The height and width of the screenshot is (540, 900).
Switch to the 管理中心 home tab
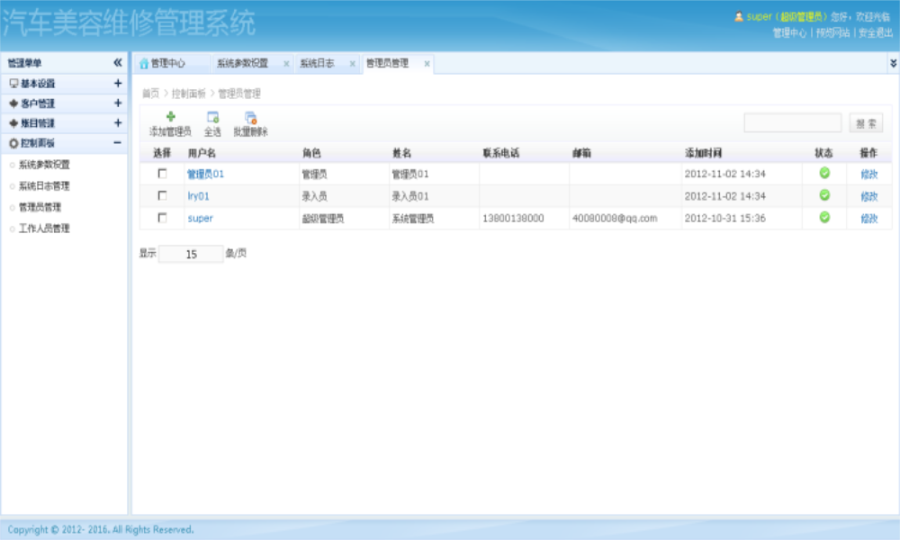click(162, 63)
